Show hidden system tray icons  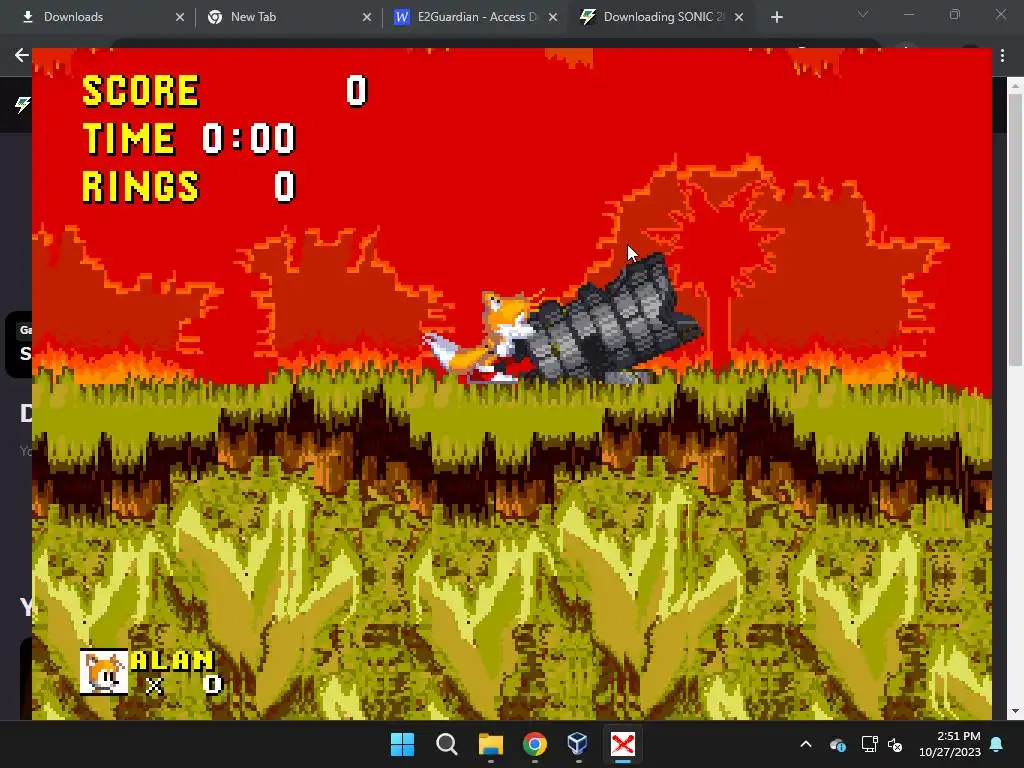pyautogui.click(x=806, y=744)
